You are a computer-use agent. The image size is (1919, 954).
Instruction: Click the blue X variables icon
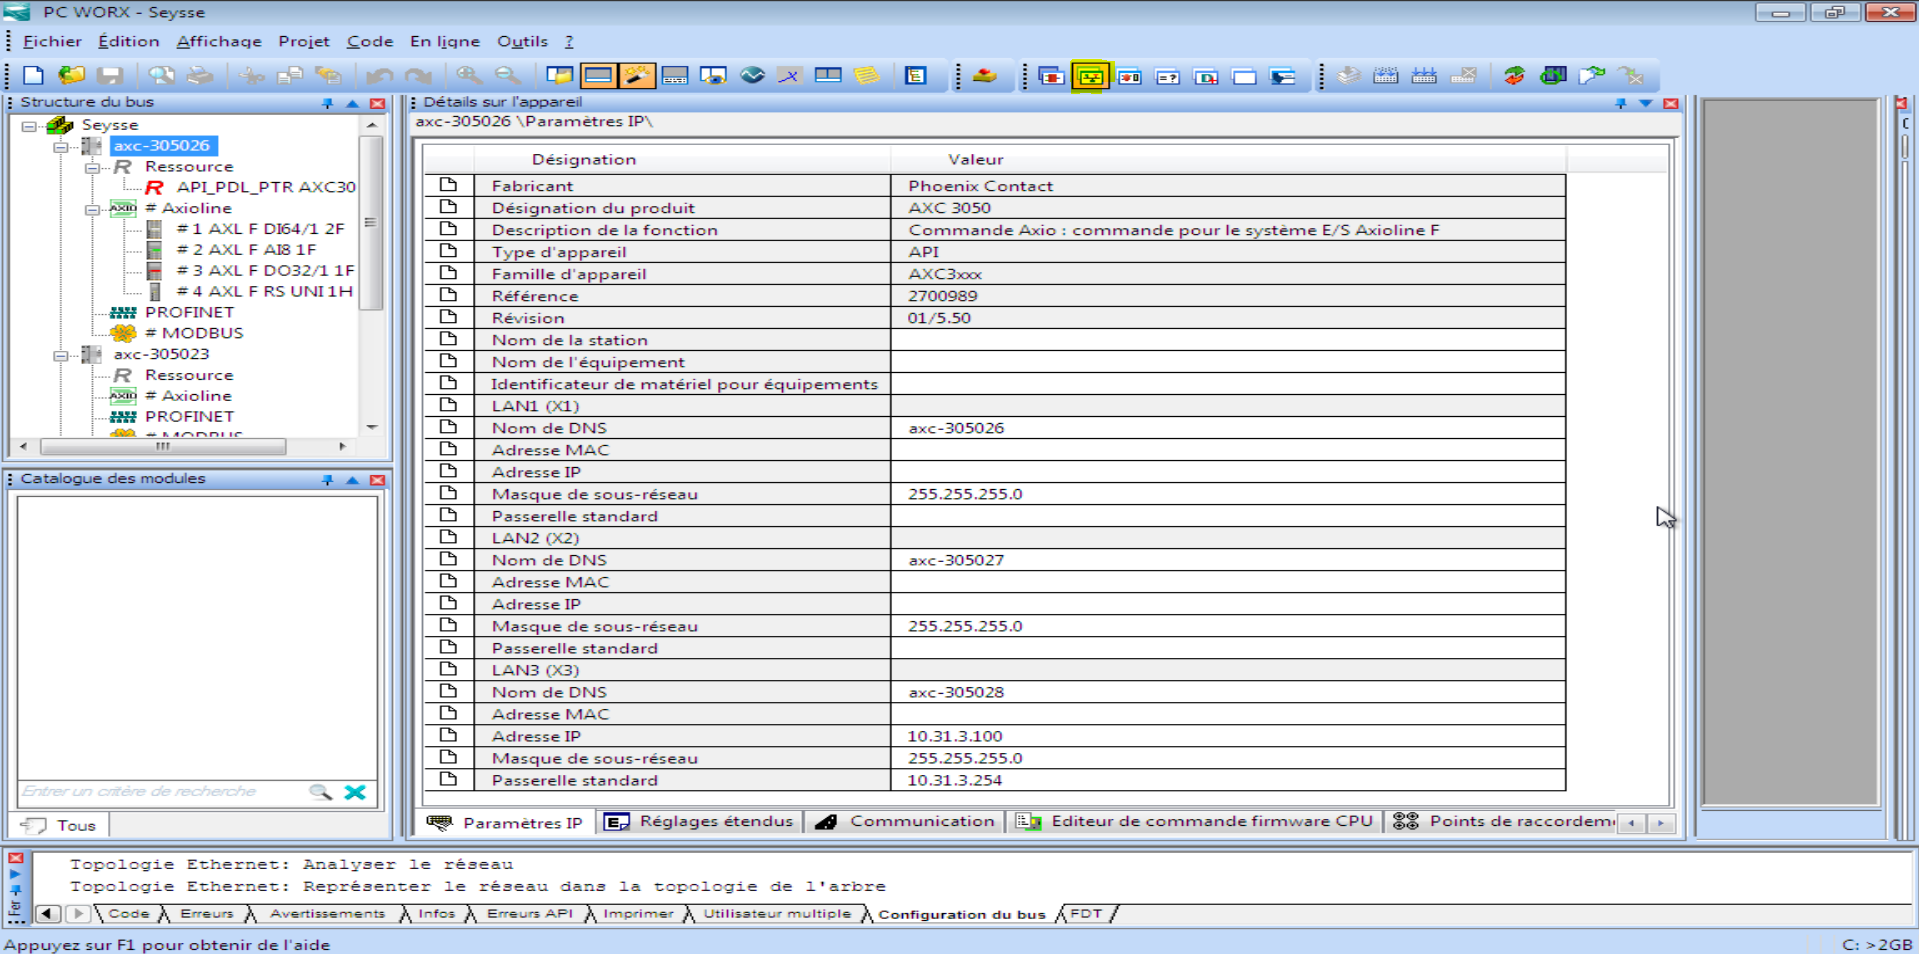tap(790, 76)
